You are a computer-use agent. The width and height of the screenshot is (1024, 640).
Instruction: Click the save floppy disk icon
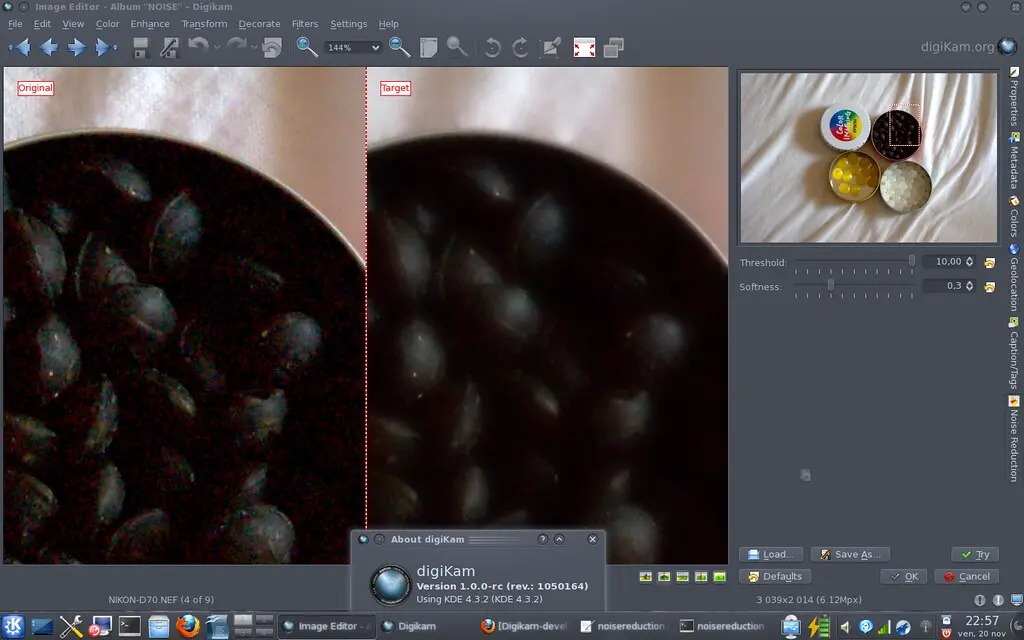coord(141,47)
